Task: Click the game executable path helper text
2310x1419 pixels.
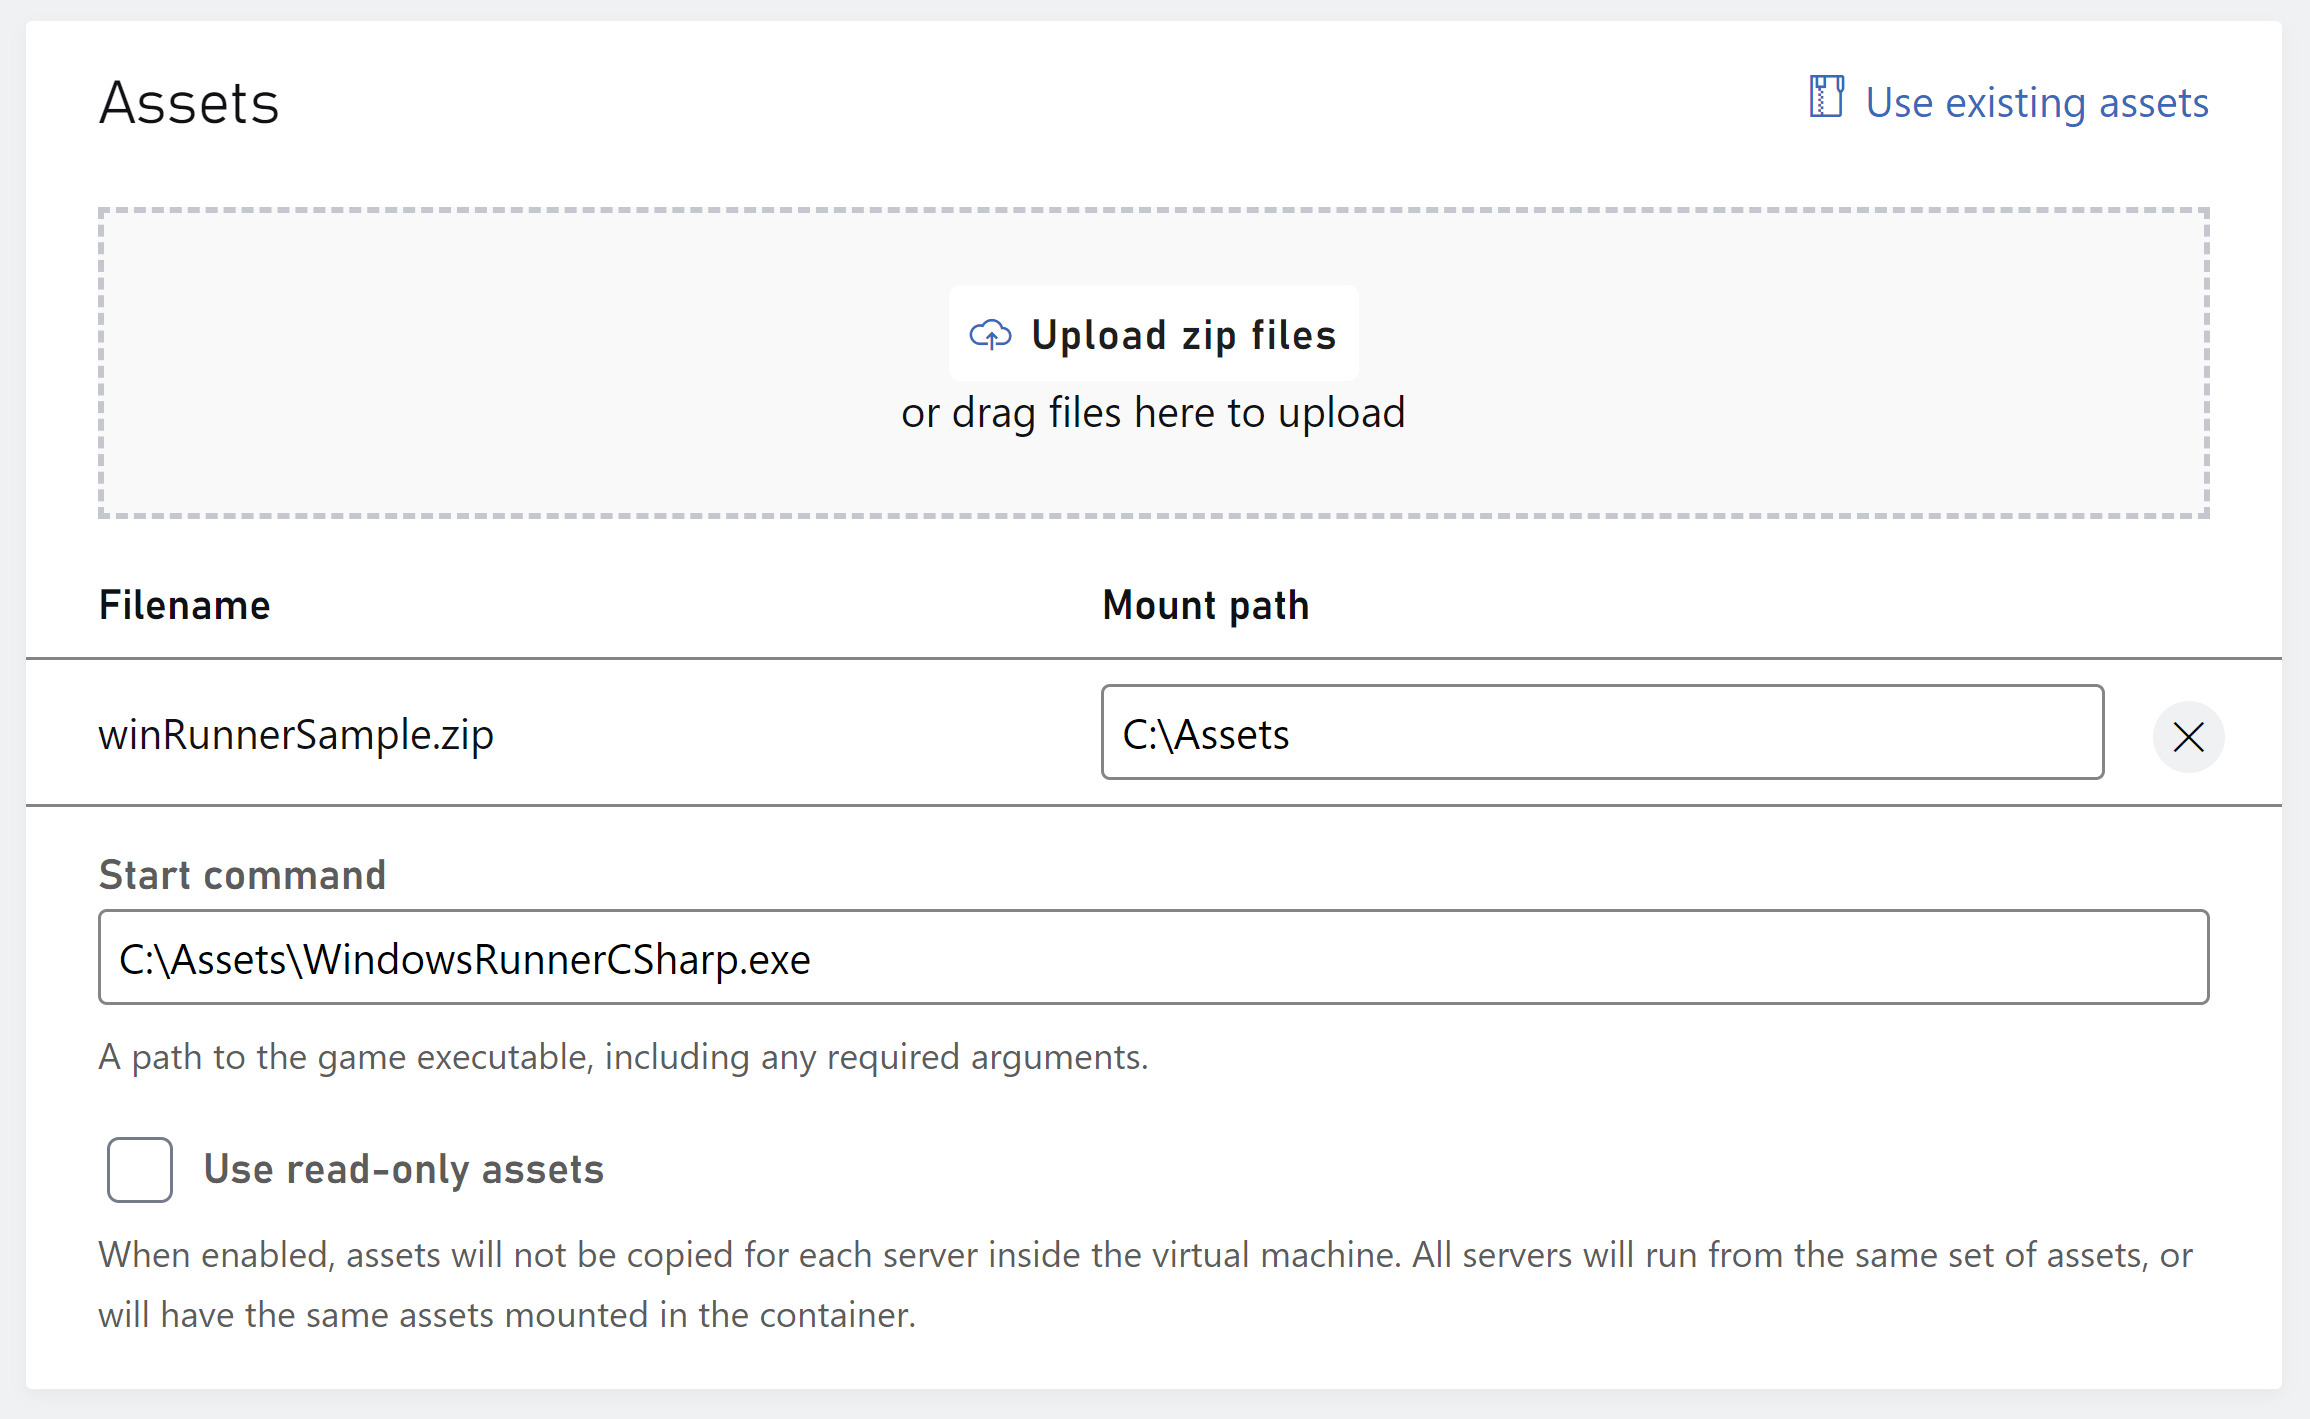Action: [623, 1057]
